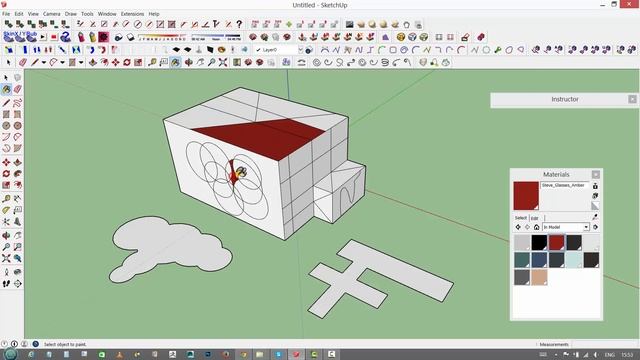Go to In Model home in Materials
Image resolution: width=640 pixels, height=360 pixels.
point(536,227)
